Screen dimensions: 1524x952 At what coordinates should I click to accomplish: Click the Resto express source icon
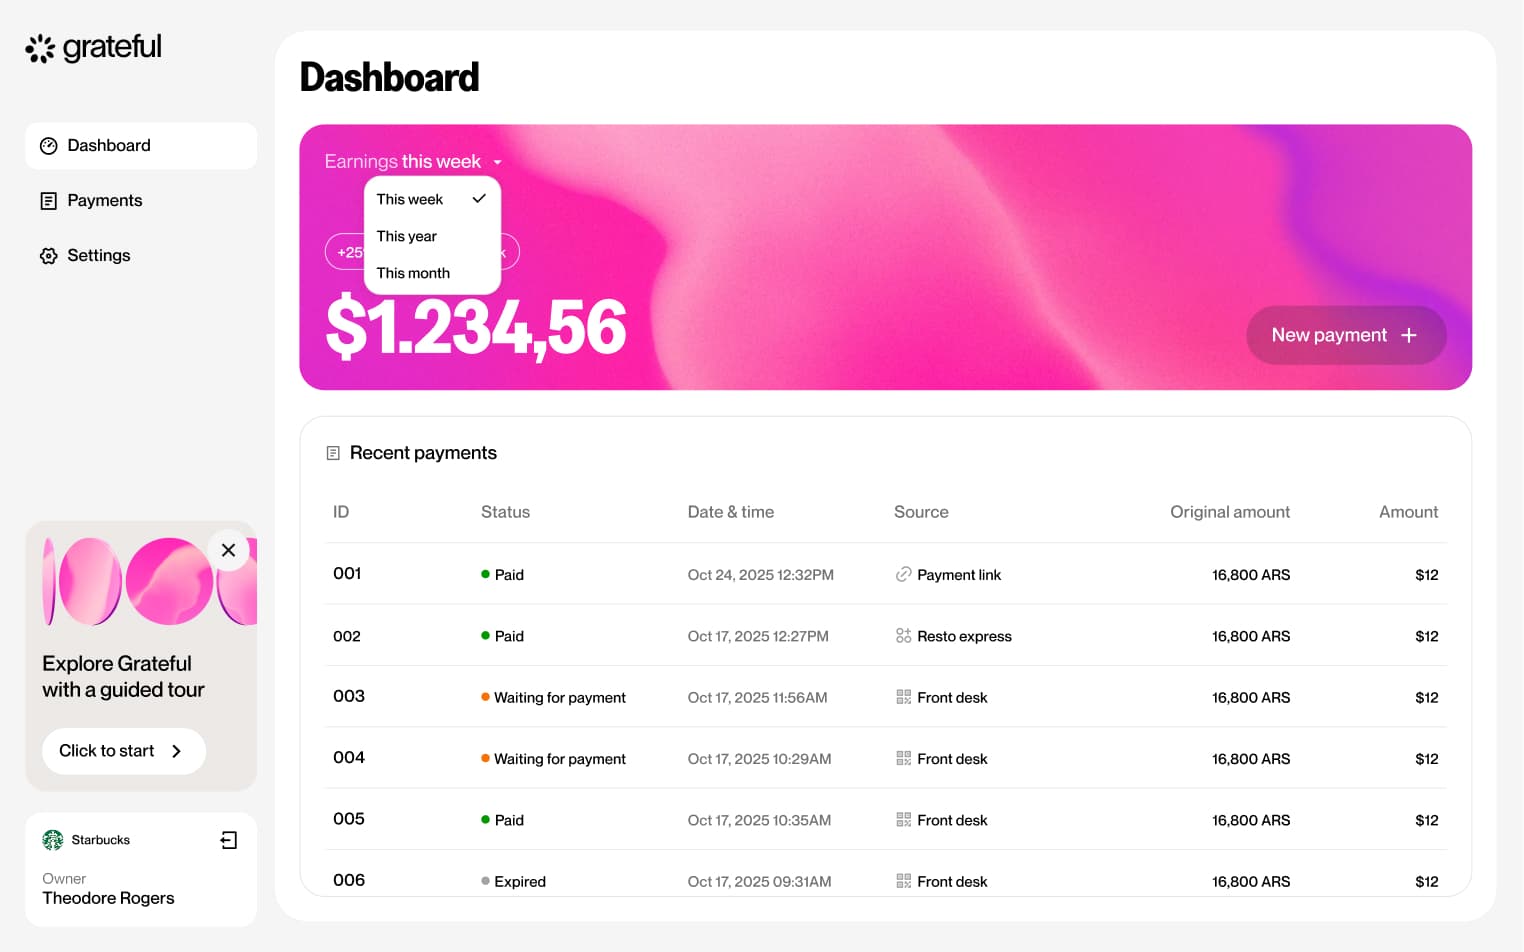(903, 636)
